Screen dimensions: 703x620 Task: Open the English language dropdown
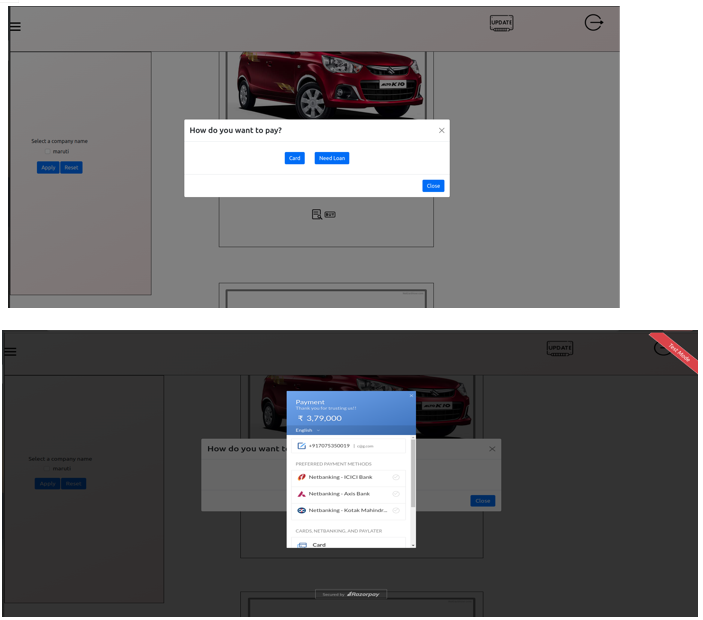pyautogui.click(x=308, y=430)
